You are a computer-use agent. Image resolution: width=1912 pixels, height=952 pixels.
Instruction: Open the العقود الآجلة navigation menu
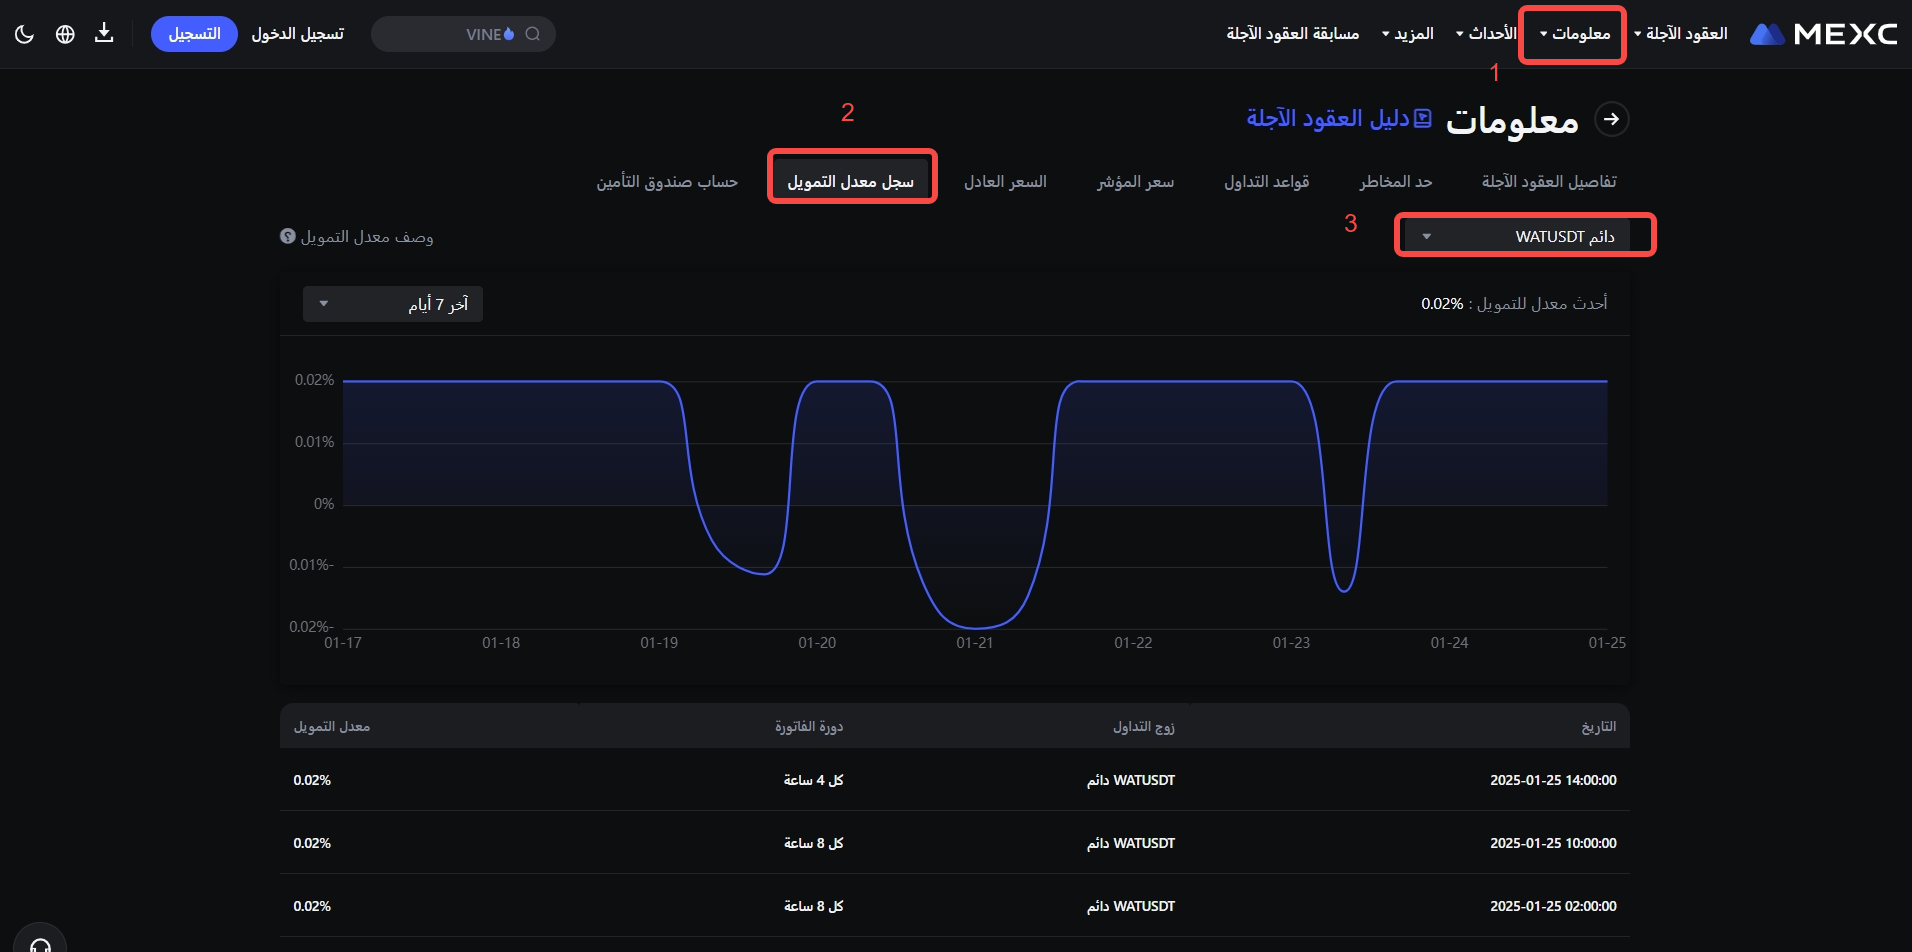tap(1681, 34)
